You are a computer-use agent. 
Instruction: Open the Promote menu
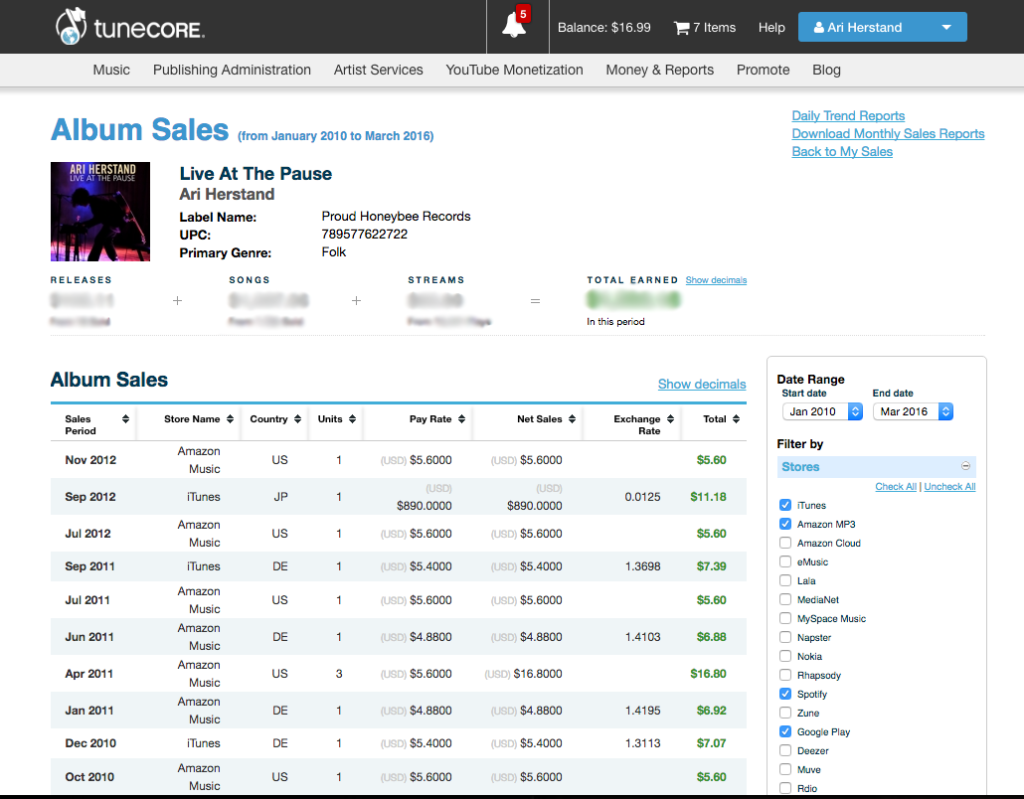(x=763, y=70)
